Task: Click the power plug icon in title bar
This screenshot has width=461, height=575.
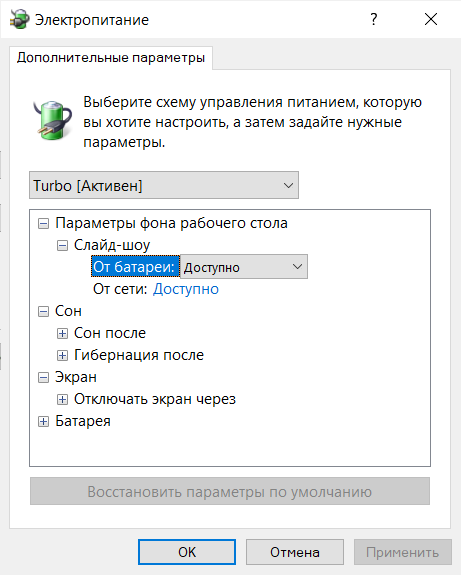Action: click(20, 19)
